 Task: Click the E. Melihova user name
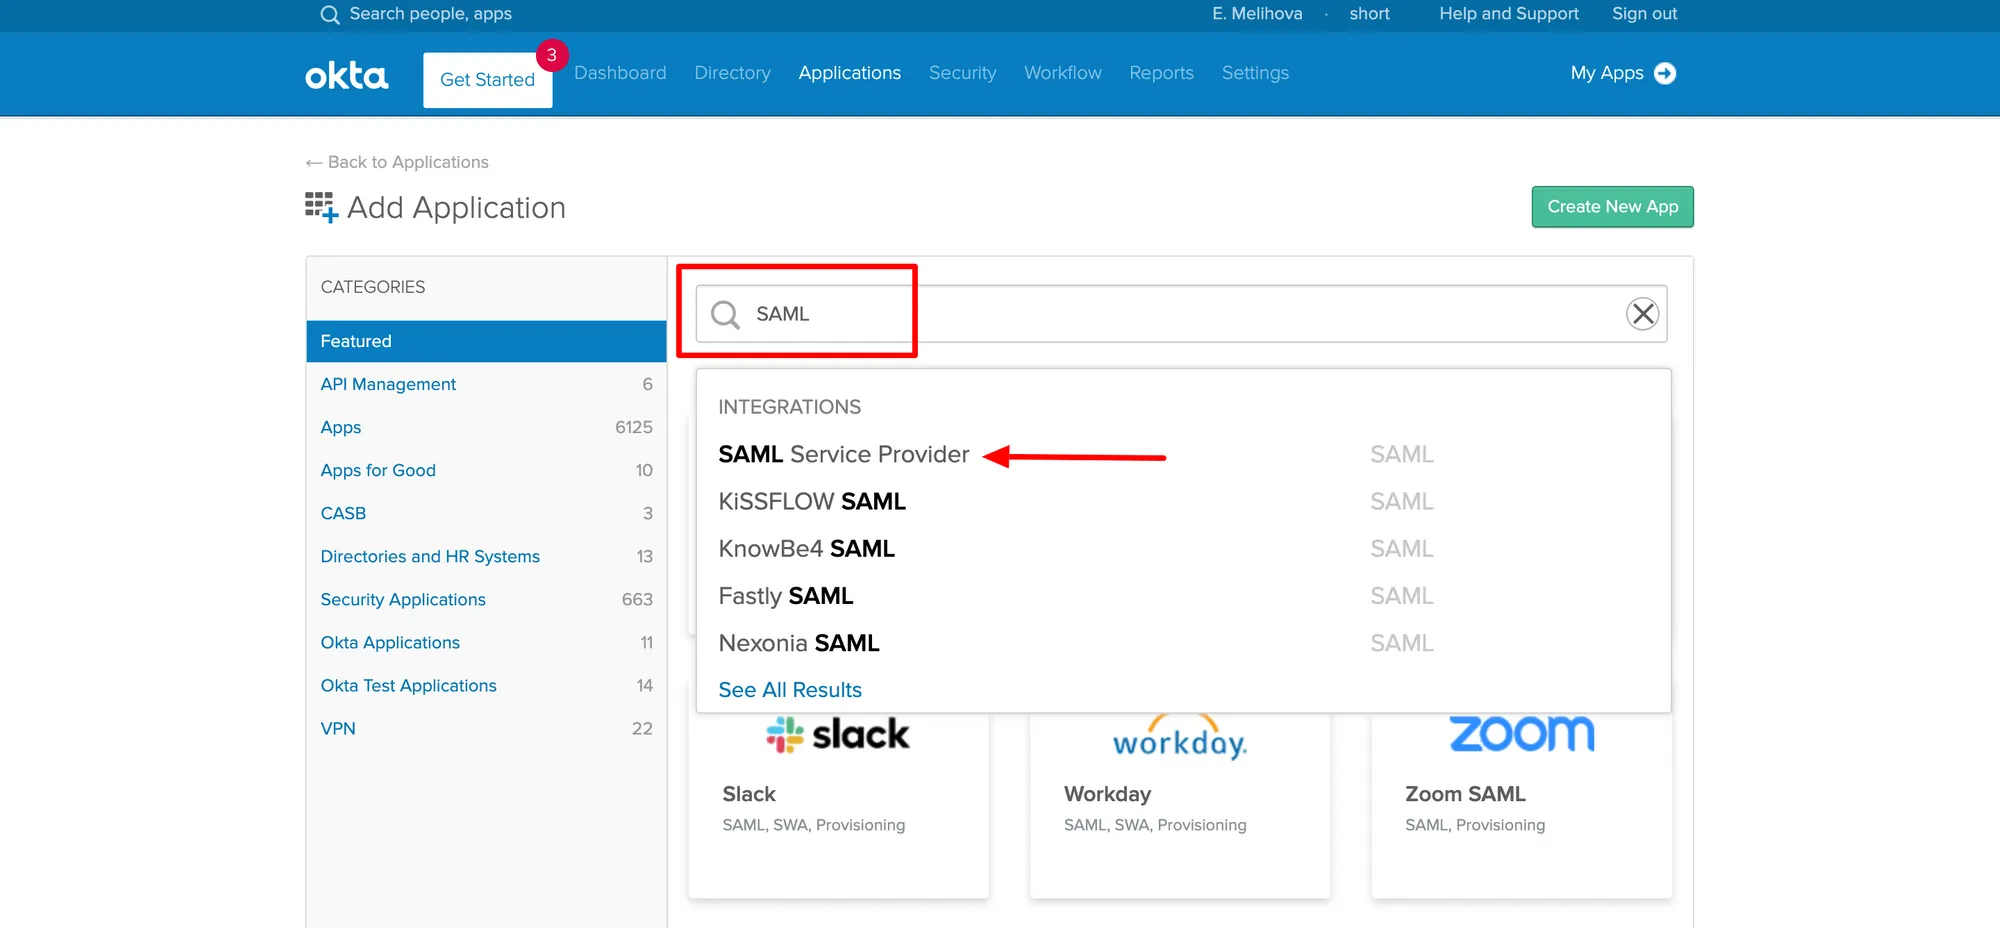[1257, 14]
